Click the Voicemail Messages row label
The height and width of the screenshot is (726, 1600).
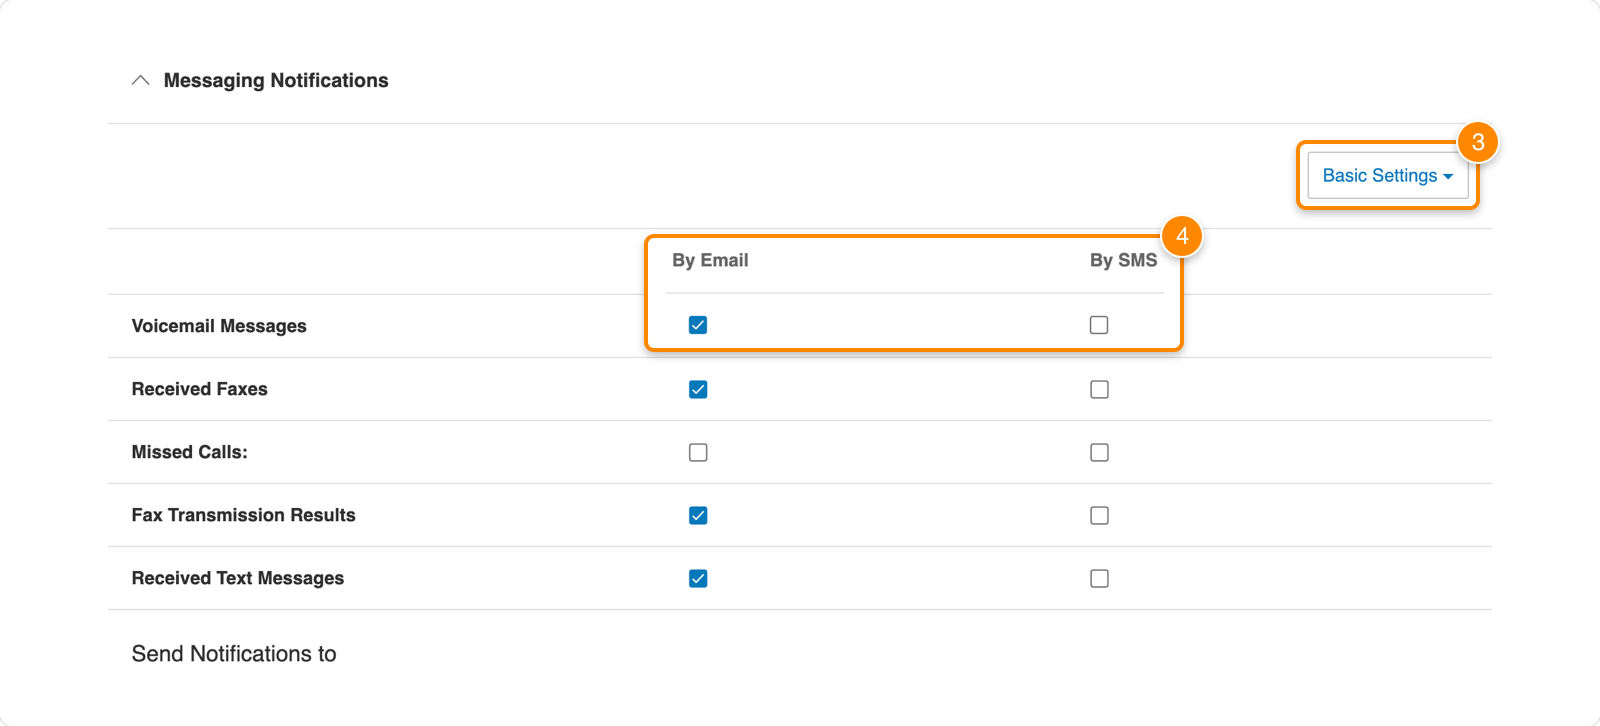pyautogui.click(x=219, y=325)
